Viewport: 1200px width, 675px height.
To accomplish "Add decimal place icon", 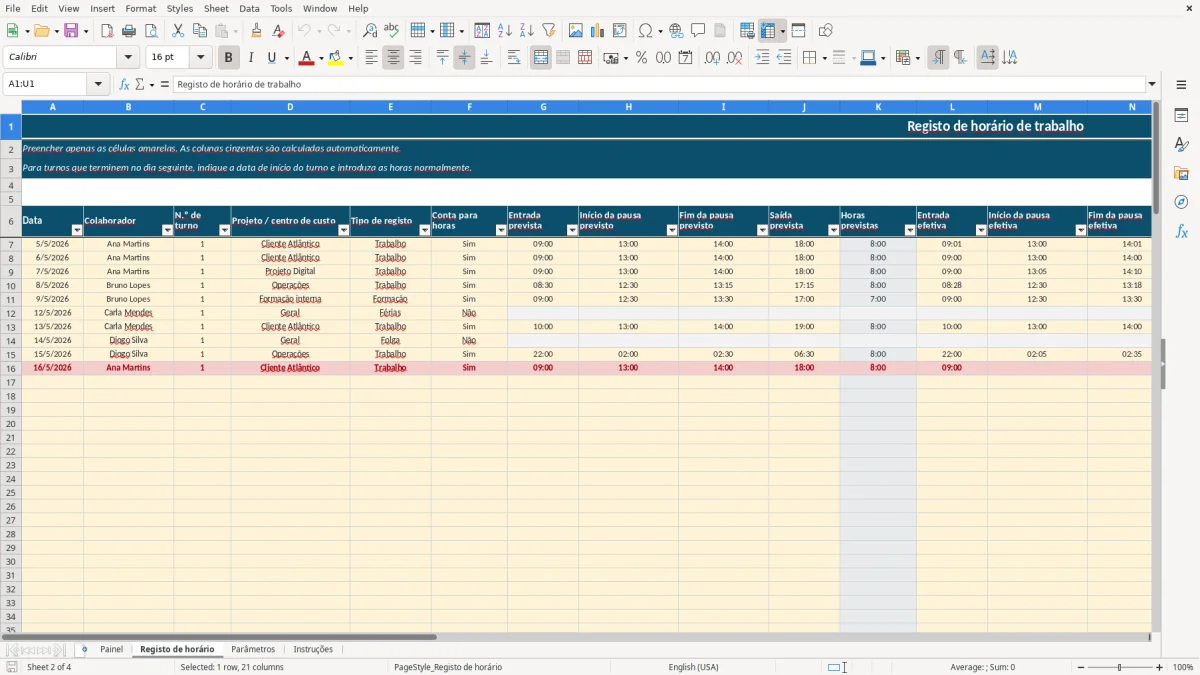I will click(x=712, y=58).
